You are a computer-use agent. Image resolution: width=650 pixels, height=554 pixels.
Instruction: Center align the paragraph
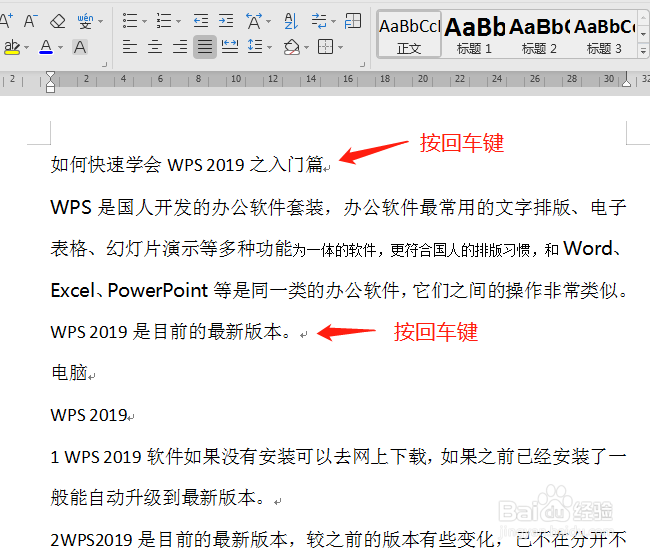[155, 47]
